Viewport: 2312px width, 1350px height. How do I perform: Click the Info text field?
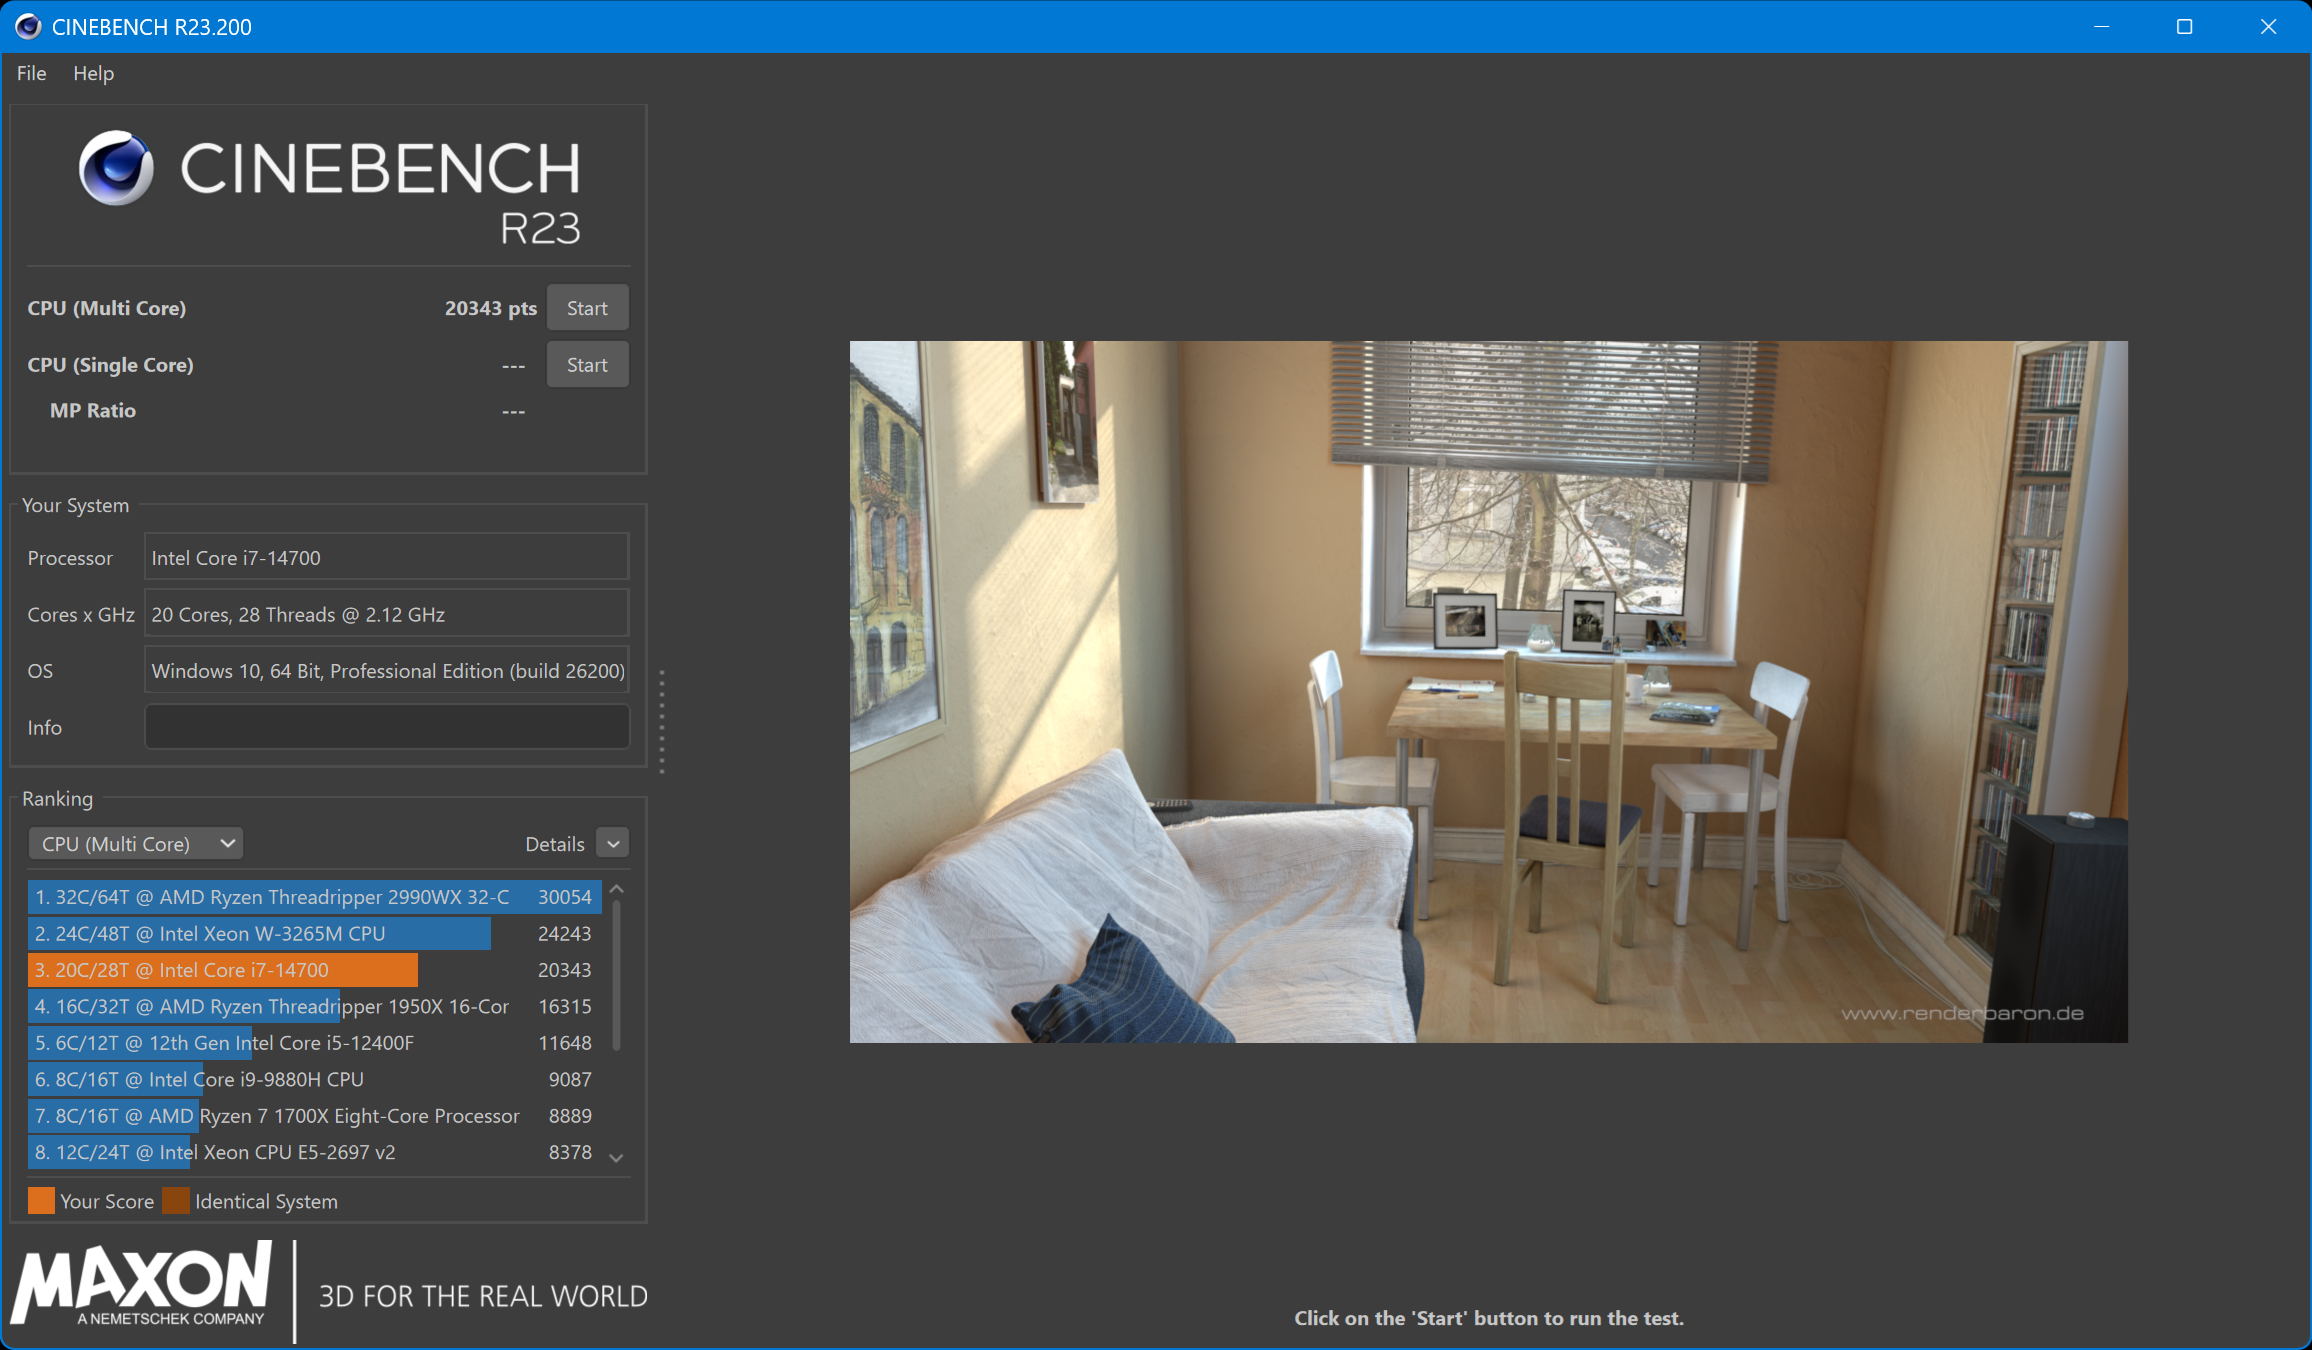(x=387, y=727)
